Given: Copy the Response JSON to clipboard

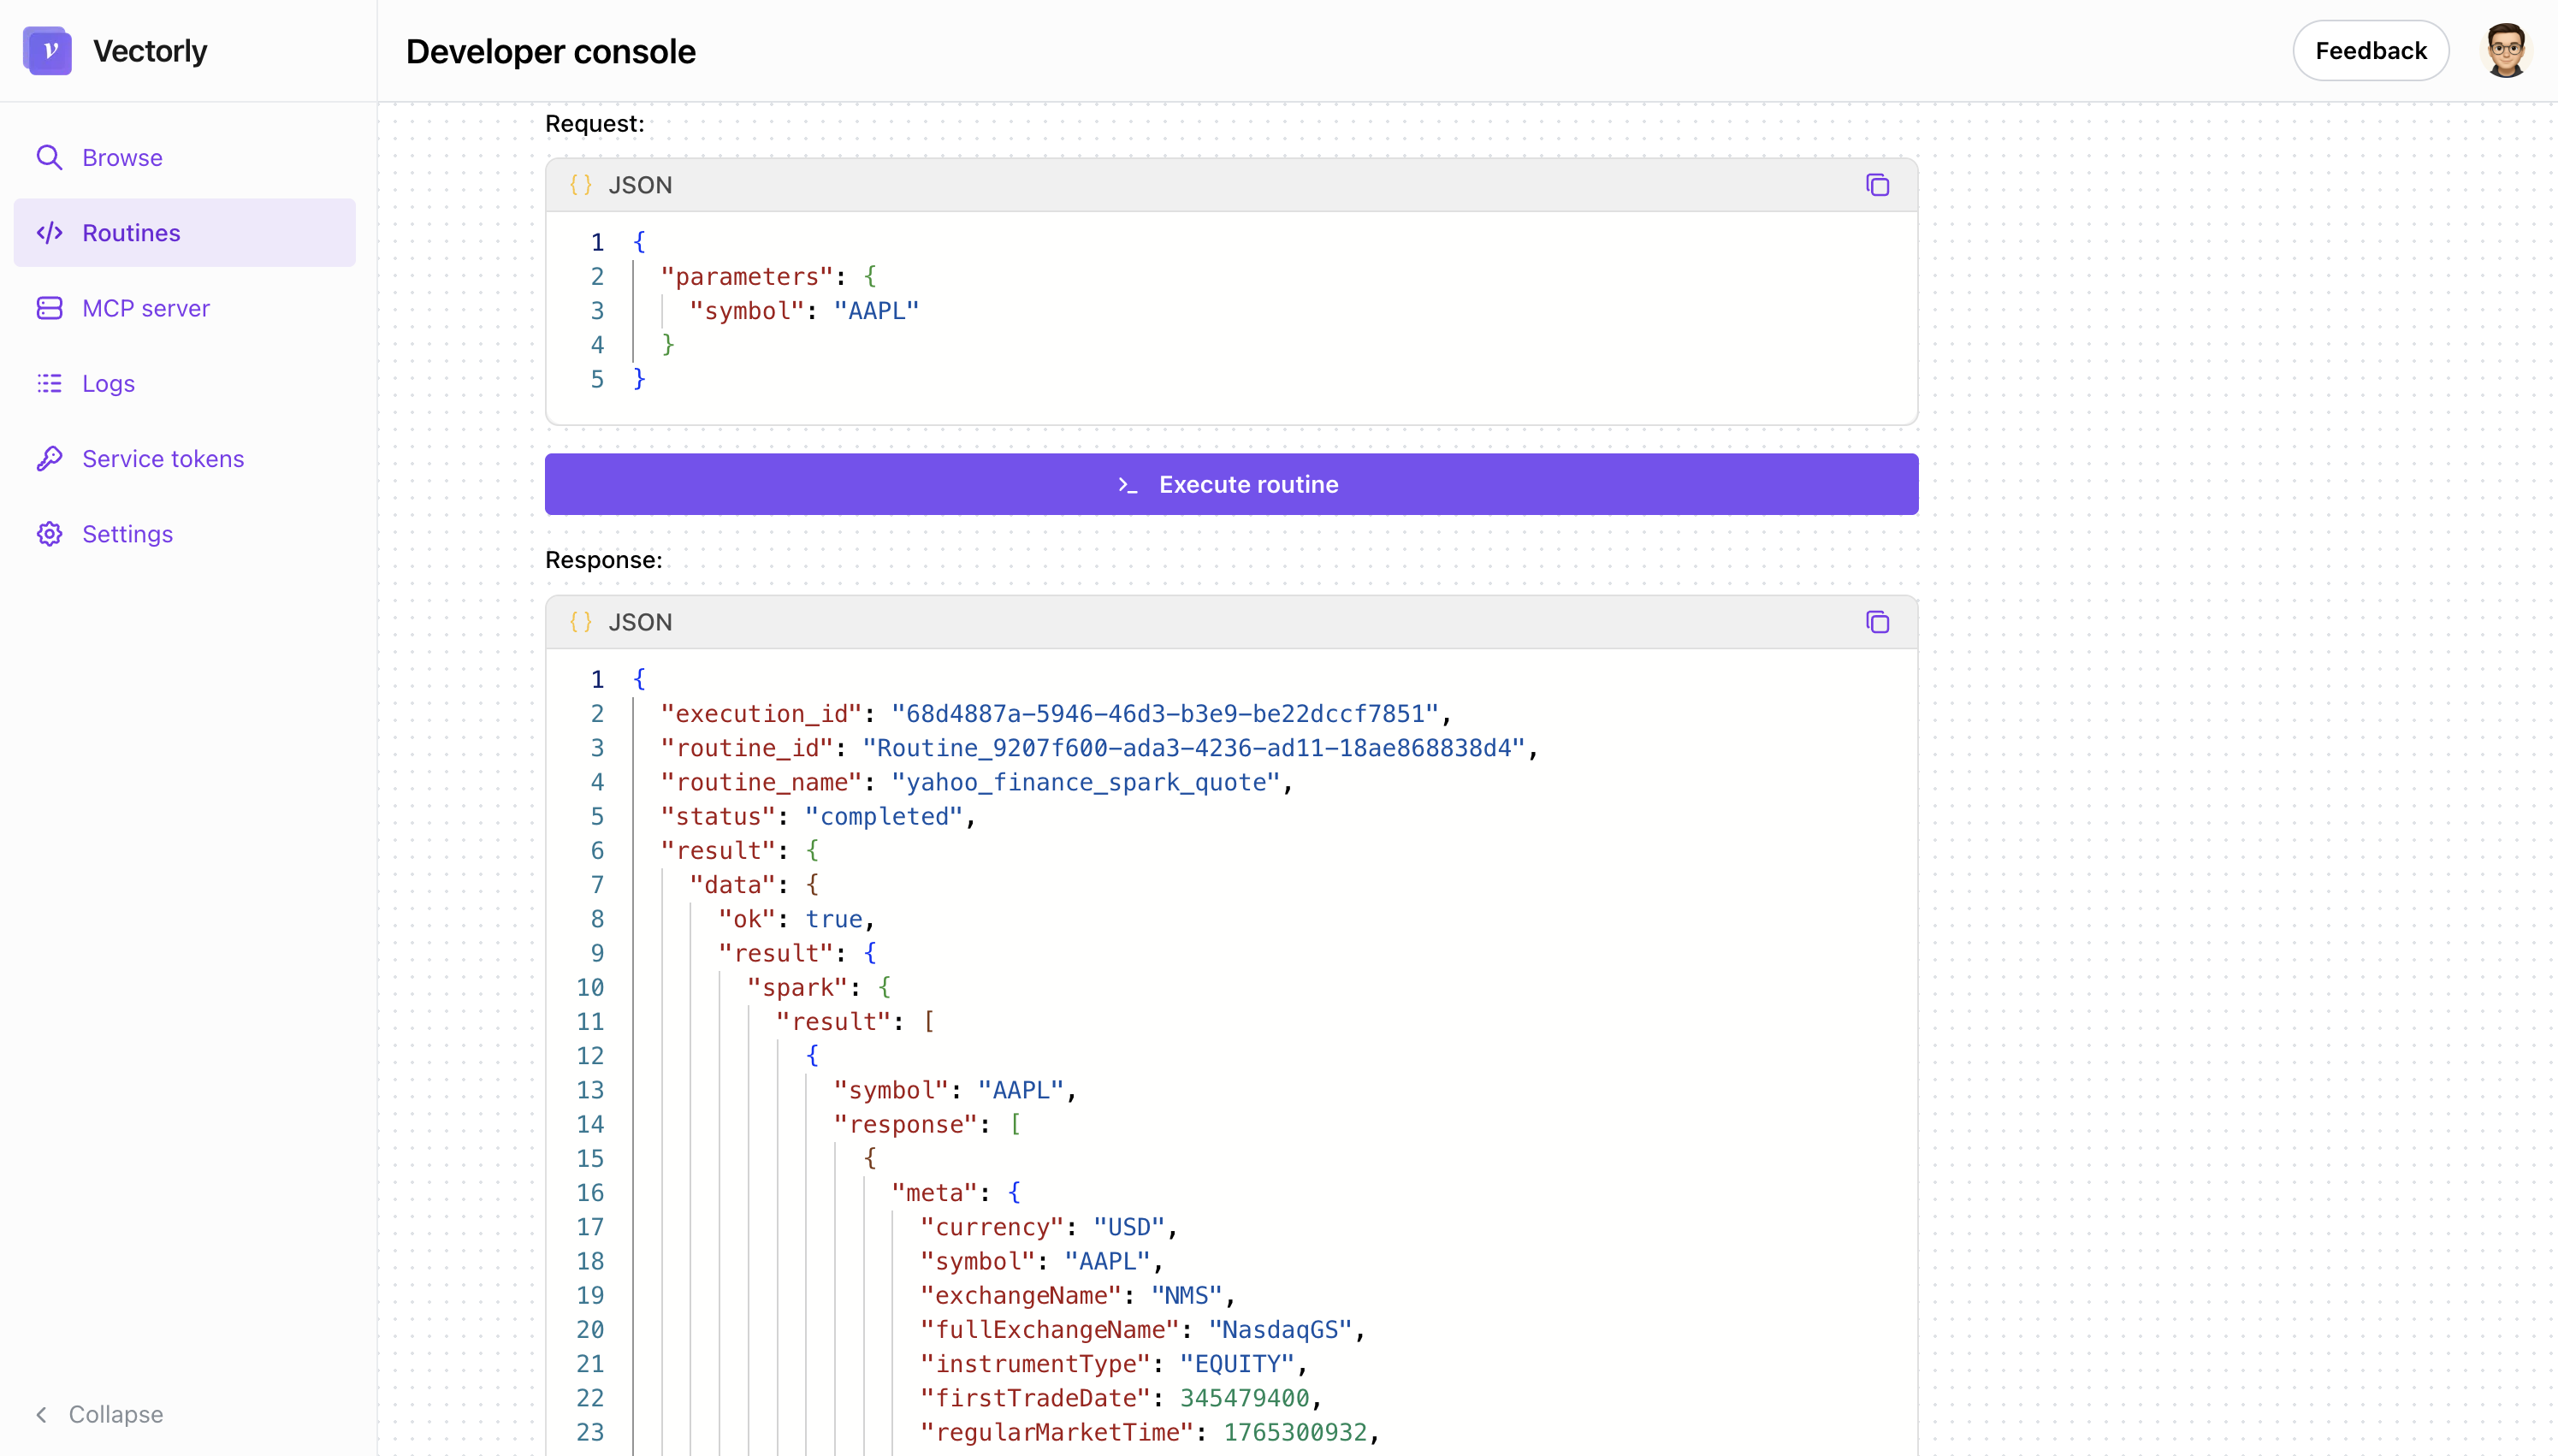Looking at the screenshot, I should (x=1877, y=622).
